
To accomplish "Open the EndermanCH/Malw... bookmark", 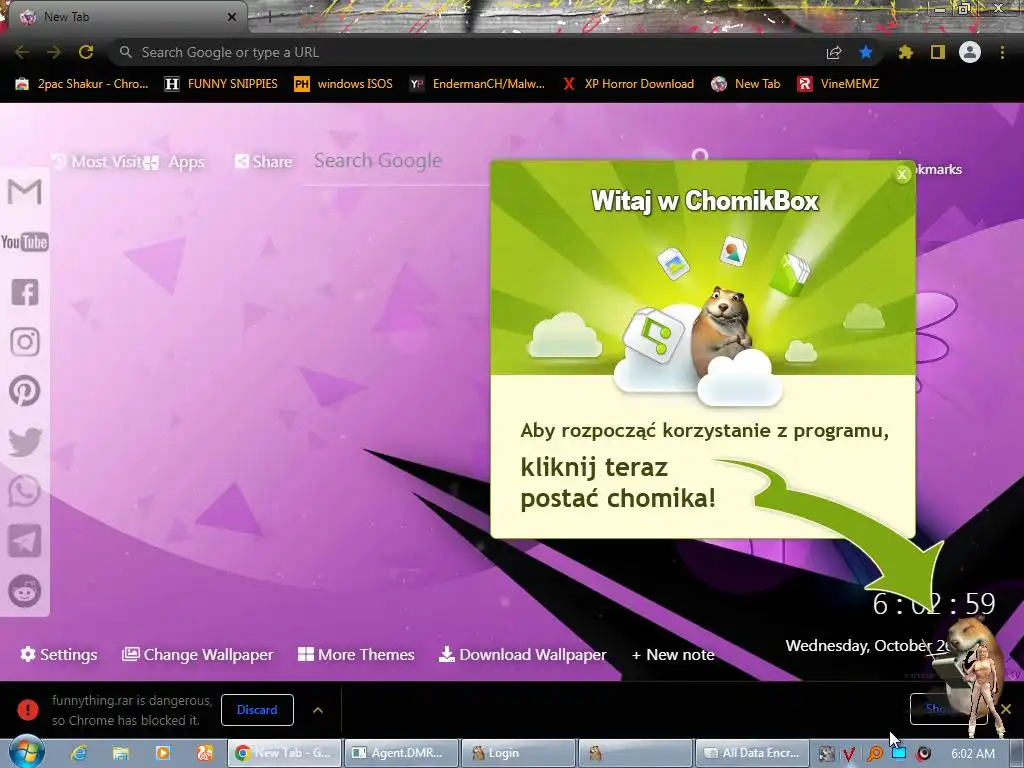I will pos(477,84).
